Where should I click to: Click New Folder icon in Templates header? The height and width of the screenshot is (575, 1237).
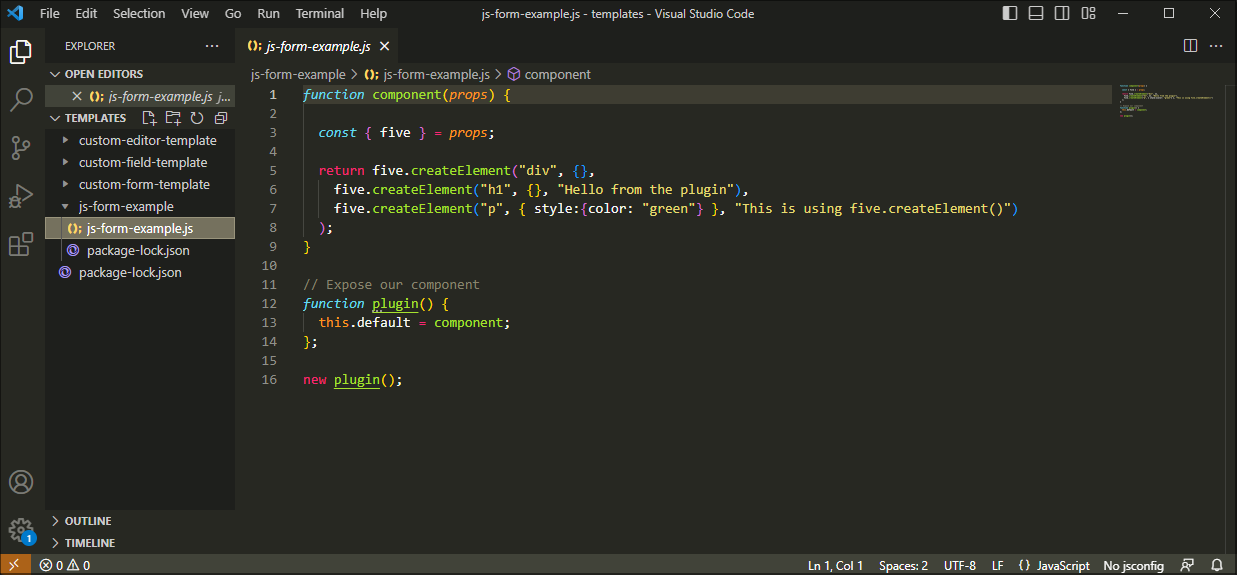(x=174, y=118)
